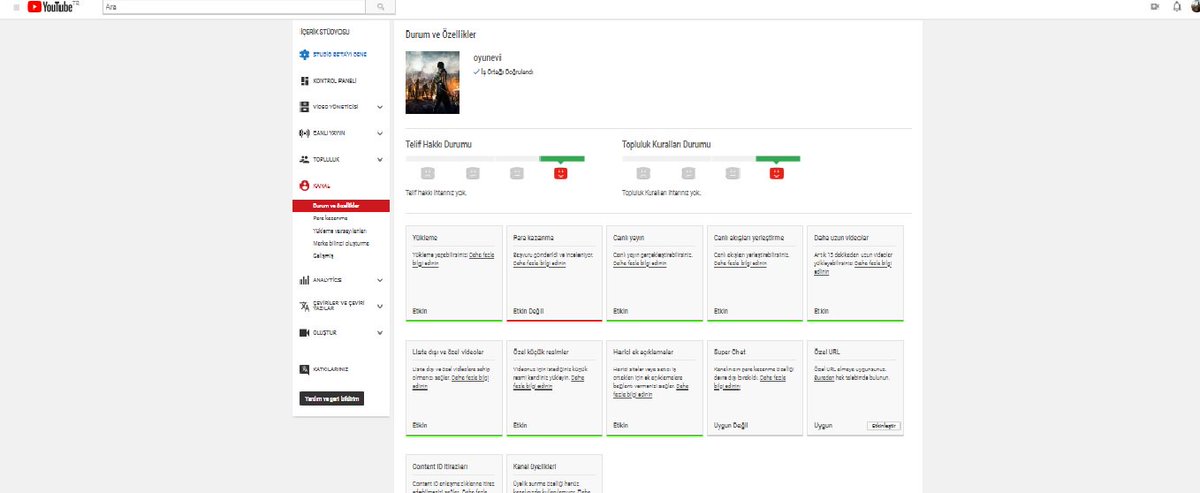The height and width of the screenshot is (493, 1200).
Task: Click the Analytics bar chart icon
Action: (x=305, y=280)
